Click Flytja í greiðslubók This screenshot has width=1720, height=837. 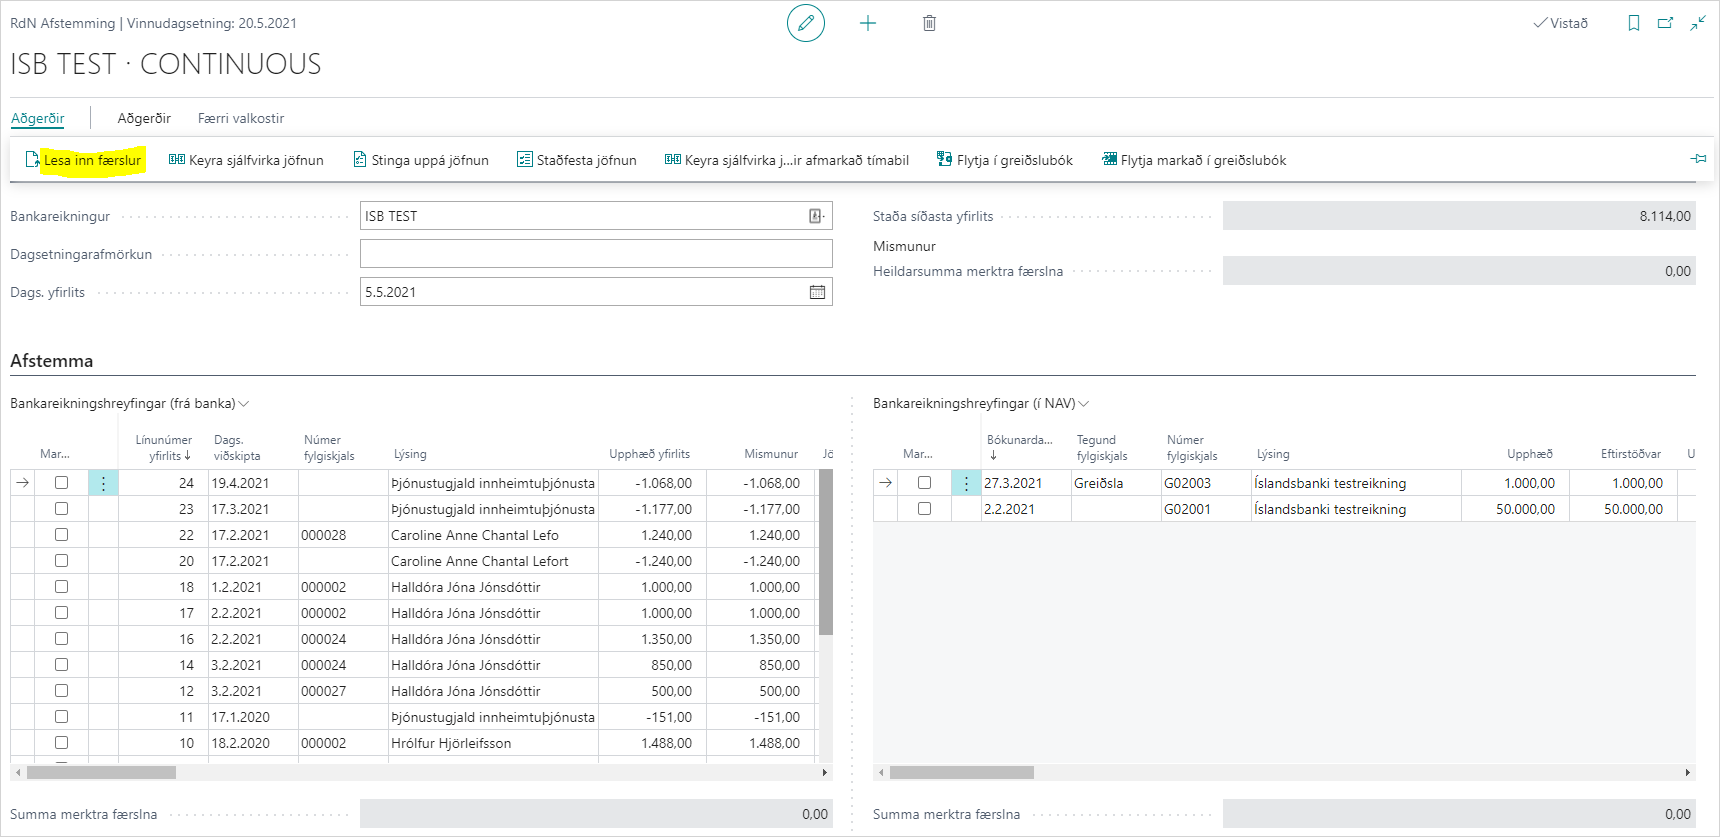[x=1005, y=160]
